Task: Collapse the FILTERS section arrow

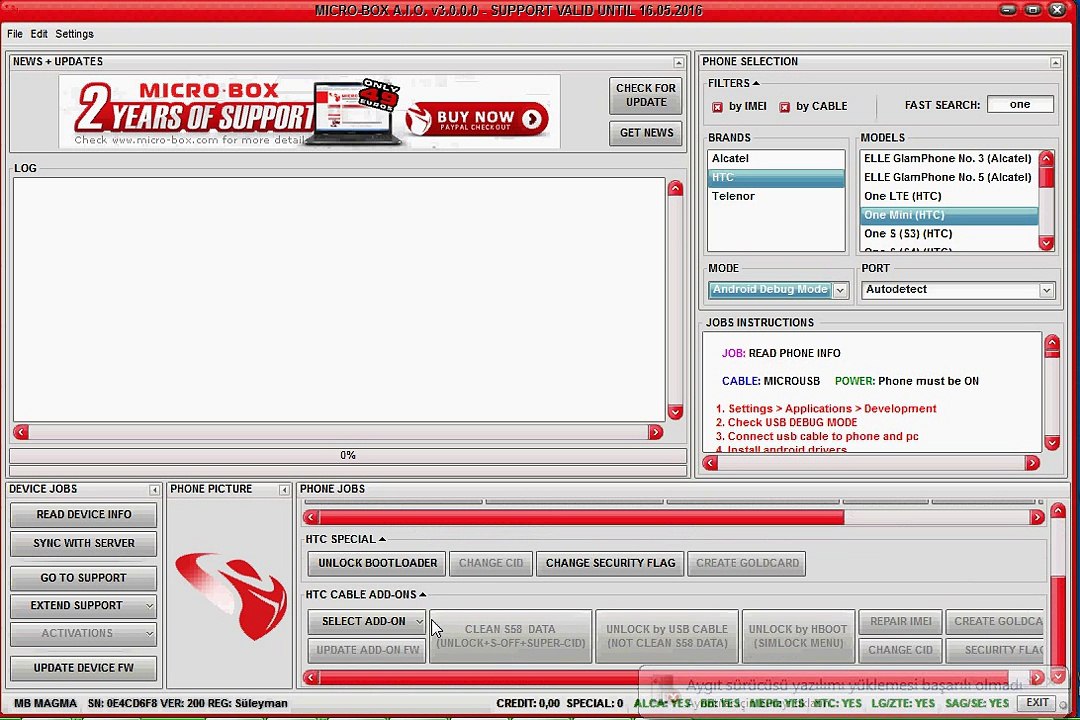Action: coord(756,83)
